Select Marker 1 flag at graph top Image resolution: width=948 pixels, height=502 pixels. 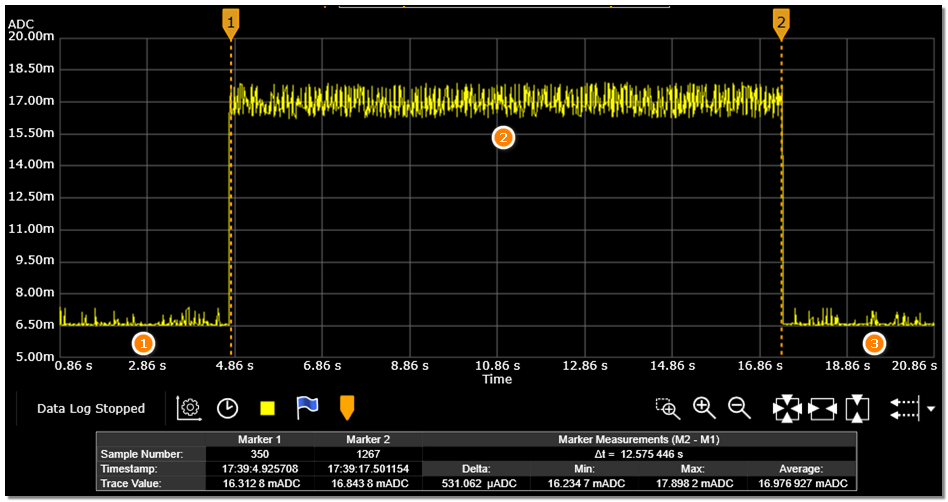point(231,24)
